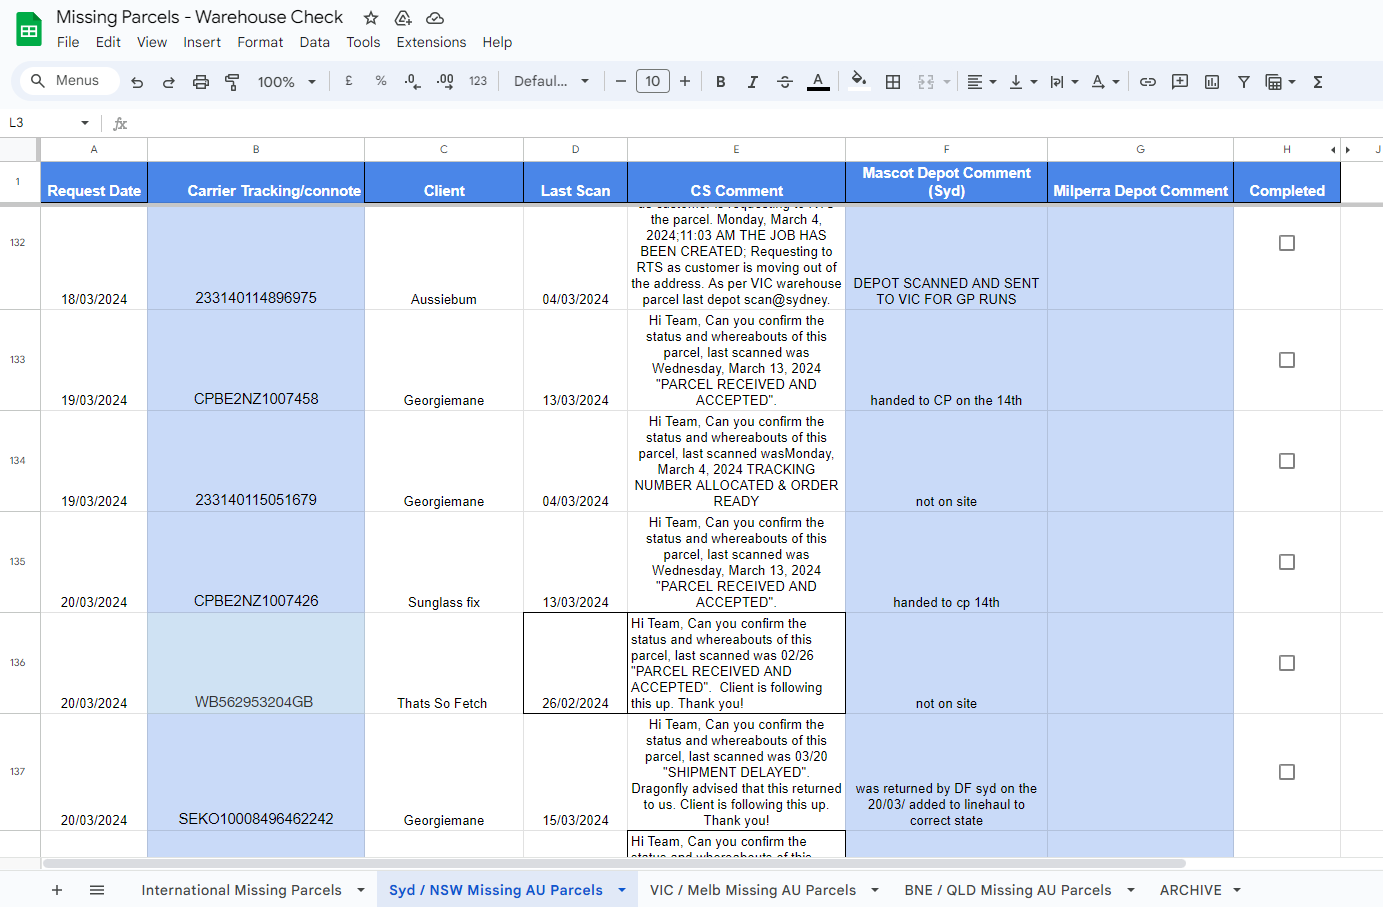Open the zoom level dropdown

point(286,82)
